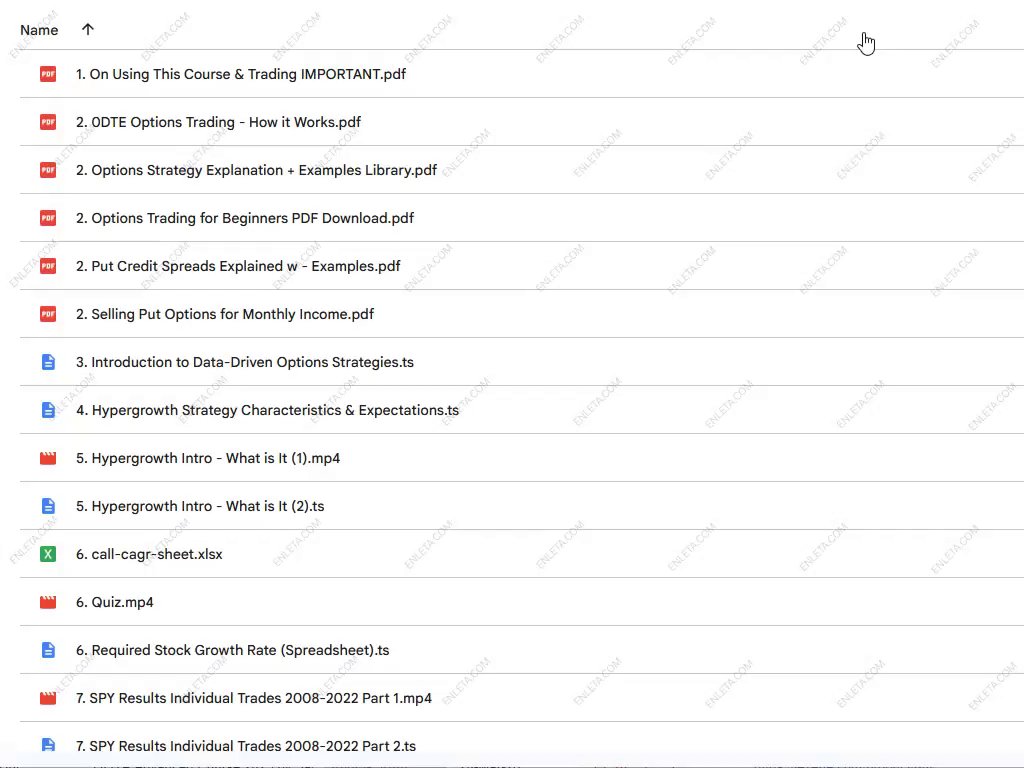Viewport: 1024px width, 768px height.
Task: Select the call-cagr-sheet.xlsx file name
Action: click(149, 554)
